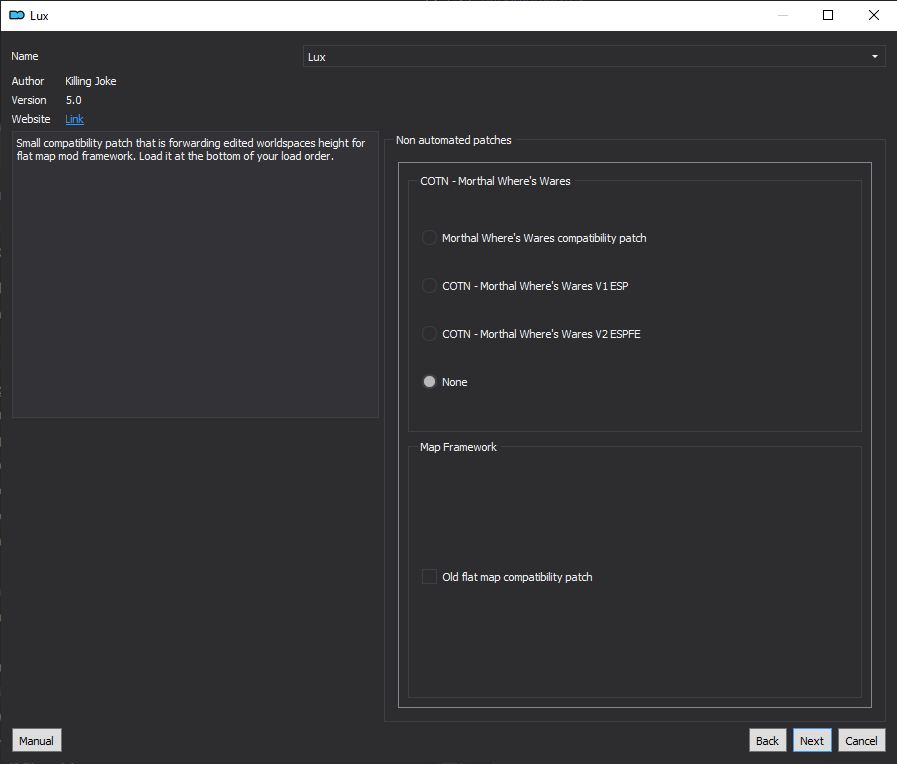Open the Name dropdown arrow

point(875,57)
